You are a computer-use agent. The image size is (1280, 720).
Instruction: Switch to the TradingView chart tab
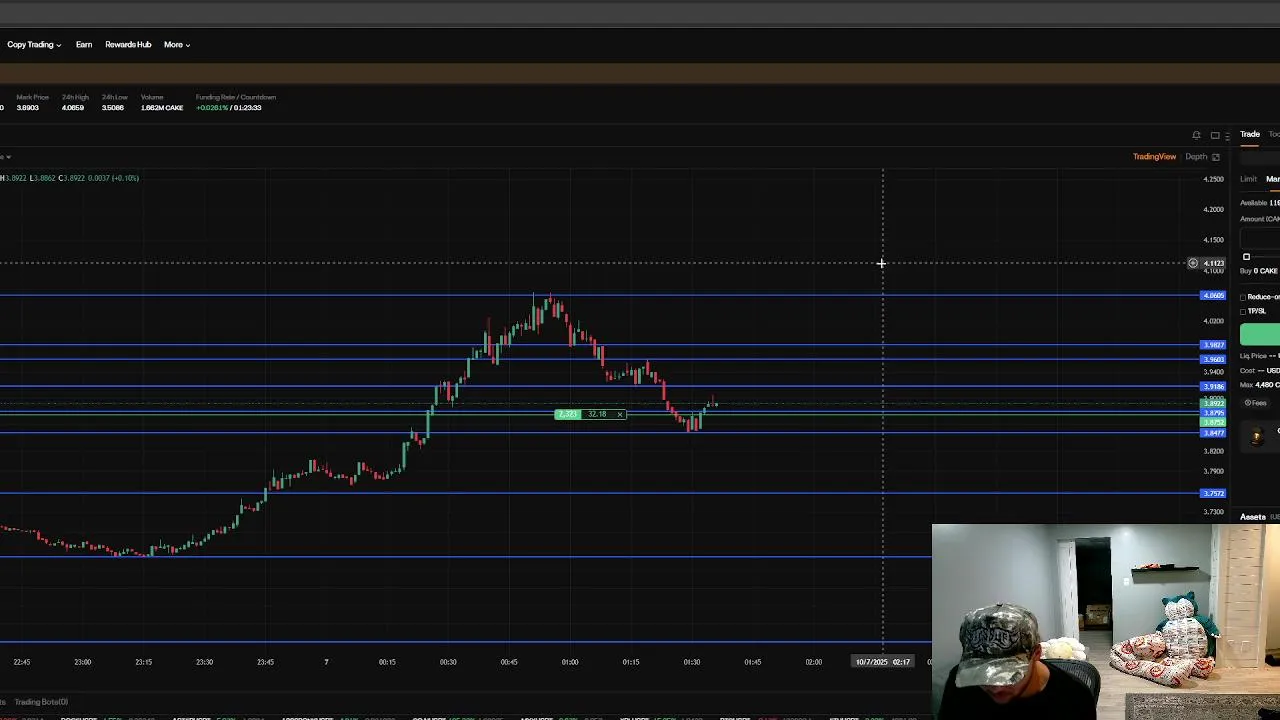pos(1154,157)
